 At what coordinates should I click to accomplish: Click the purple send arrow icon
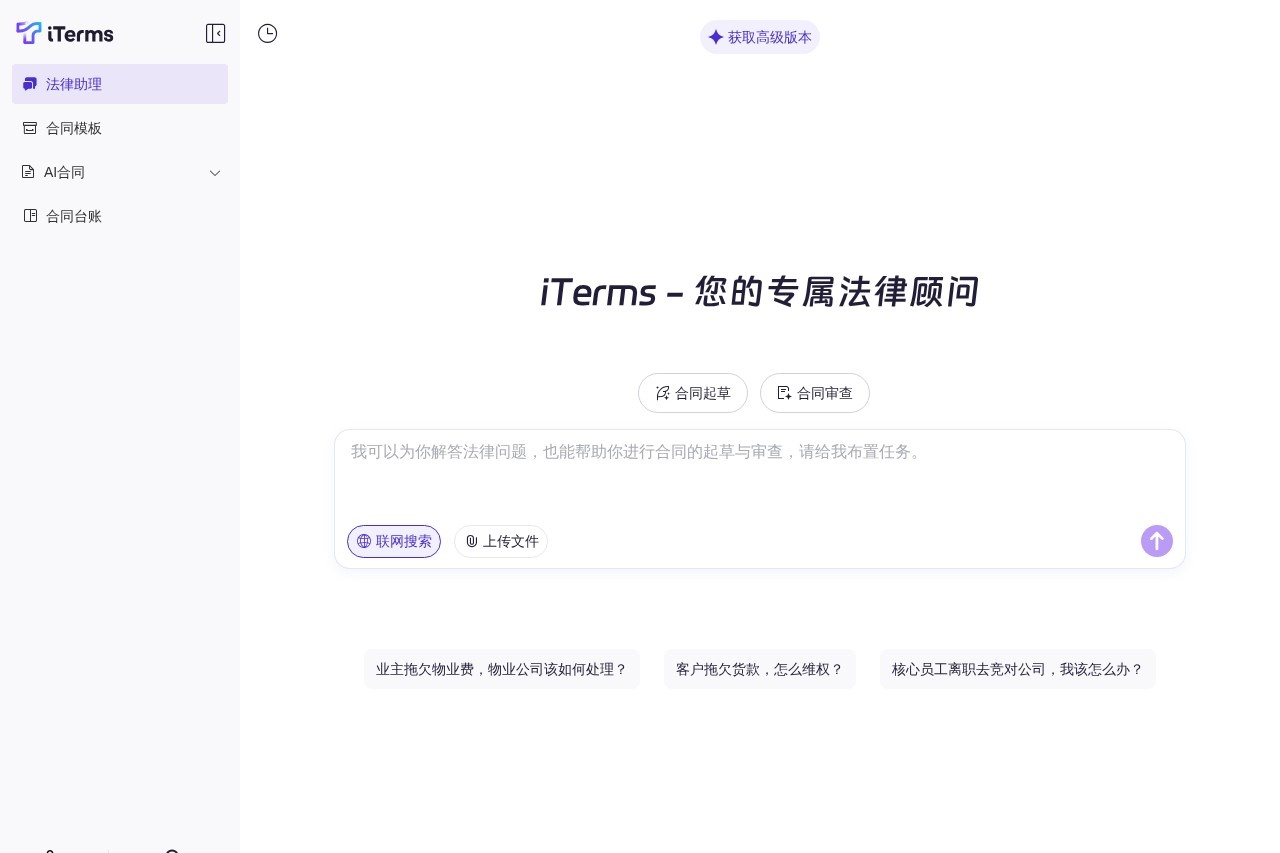[1156, 541]
